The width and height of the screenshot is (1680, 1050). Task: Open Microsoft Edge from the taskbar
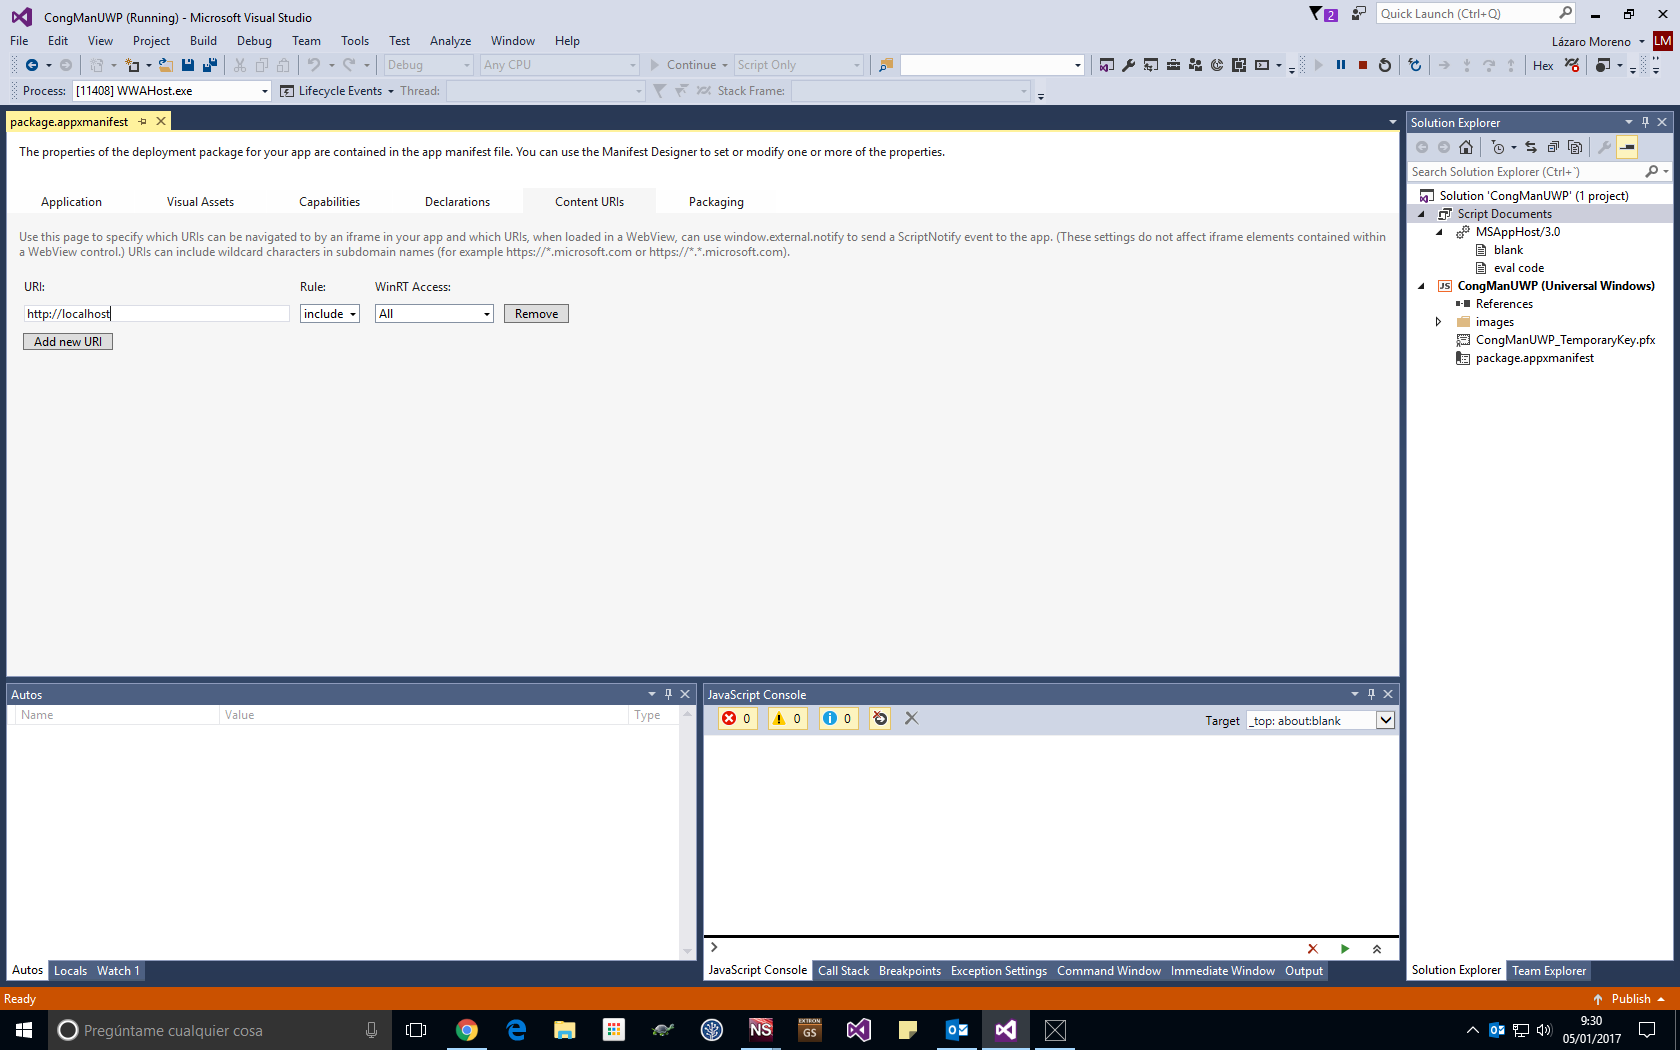[516, 1030]
